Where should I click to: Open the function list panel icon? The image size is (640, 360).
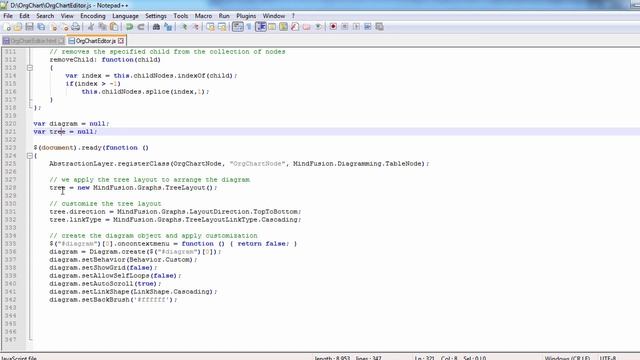[x=295, y=27]
